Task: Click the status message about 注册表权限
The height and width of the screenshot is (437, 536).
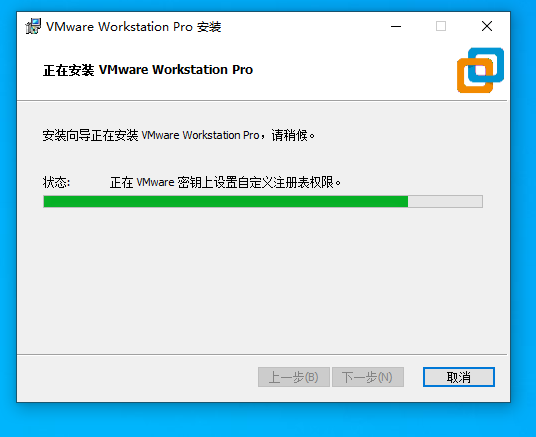Action: (225, 182)
